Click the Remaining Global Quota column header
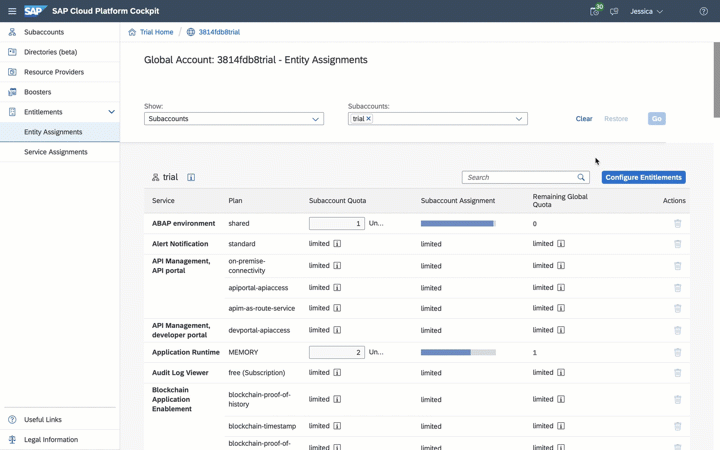720x450 pixels. pyautogui.click(x=560, y=201)
